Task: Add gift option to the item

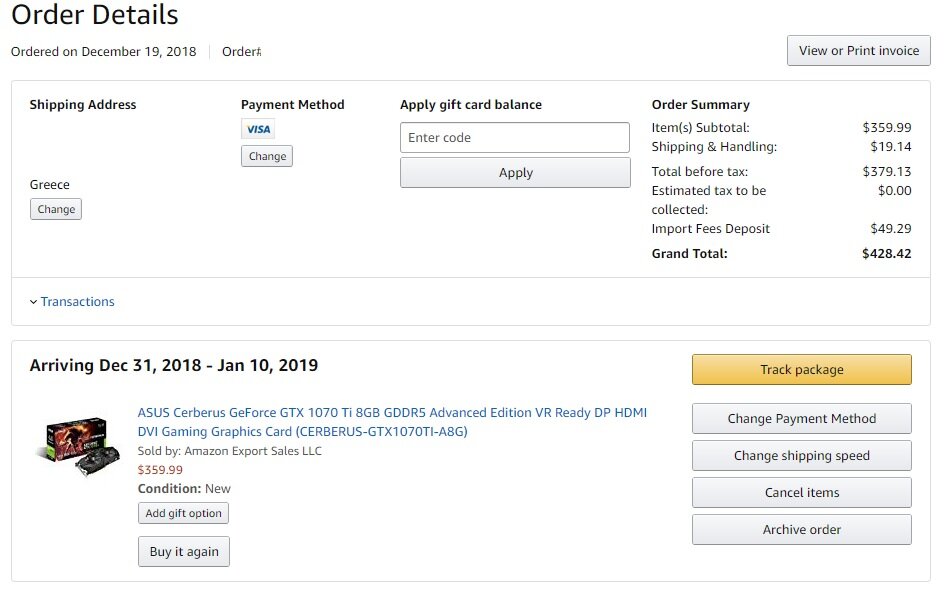Action: pos(183,513)
